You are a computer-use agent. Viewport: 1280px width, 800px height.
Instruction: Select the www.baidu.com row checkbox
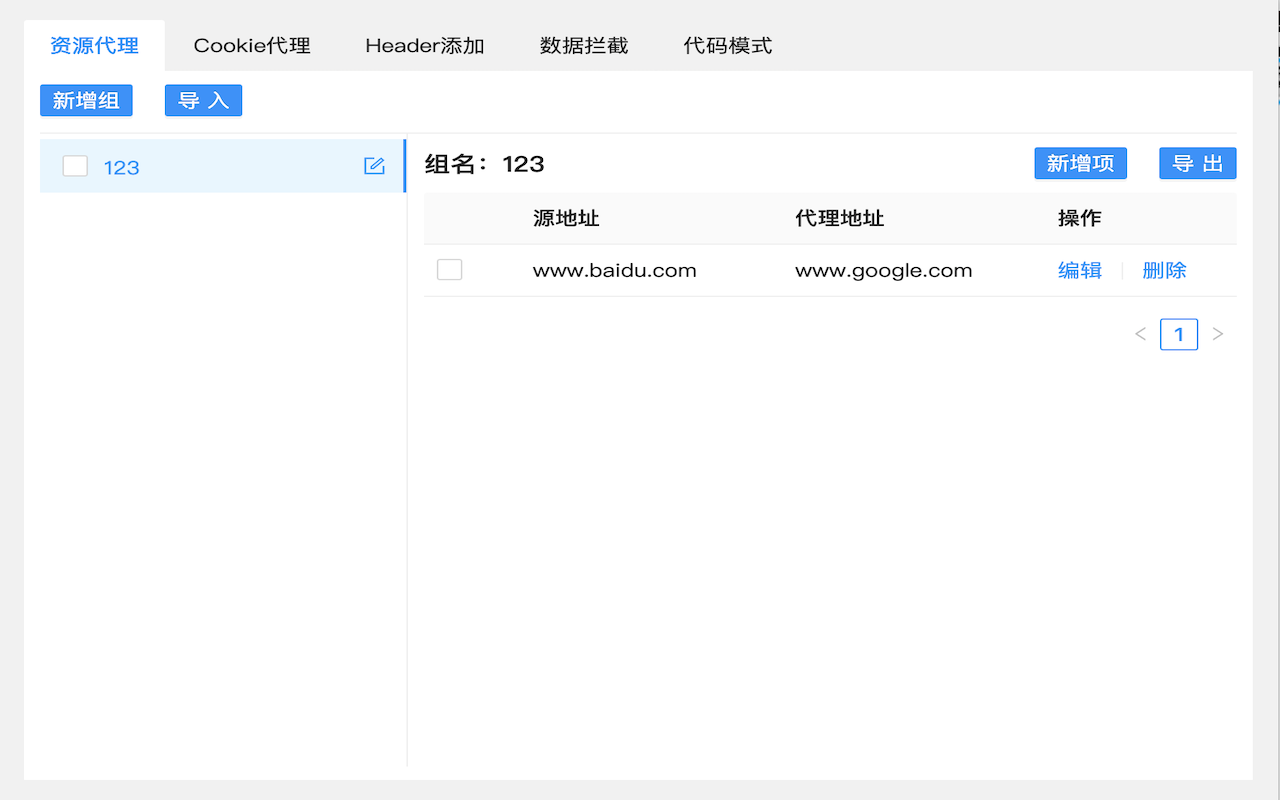point(449,269)
